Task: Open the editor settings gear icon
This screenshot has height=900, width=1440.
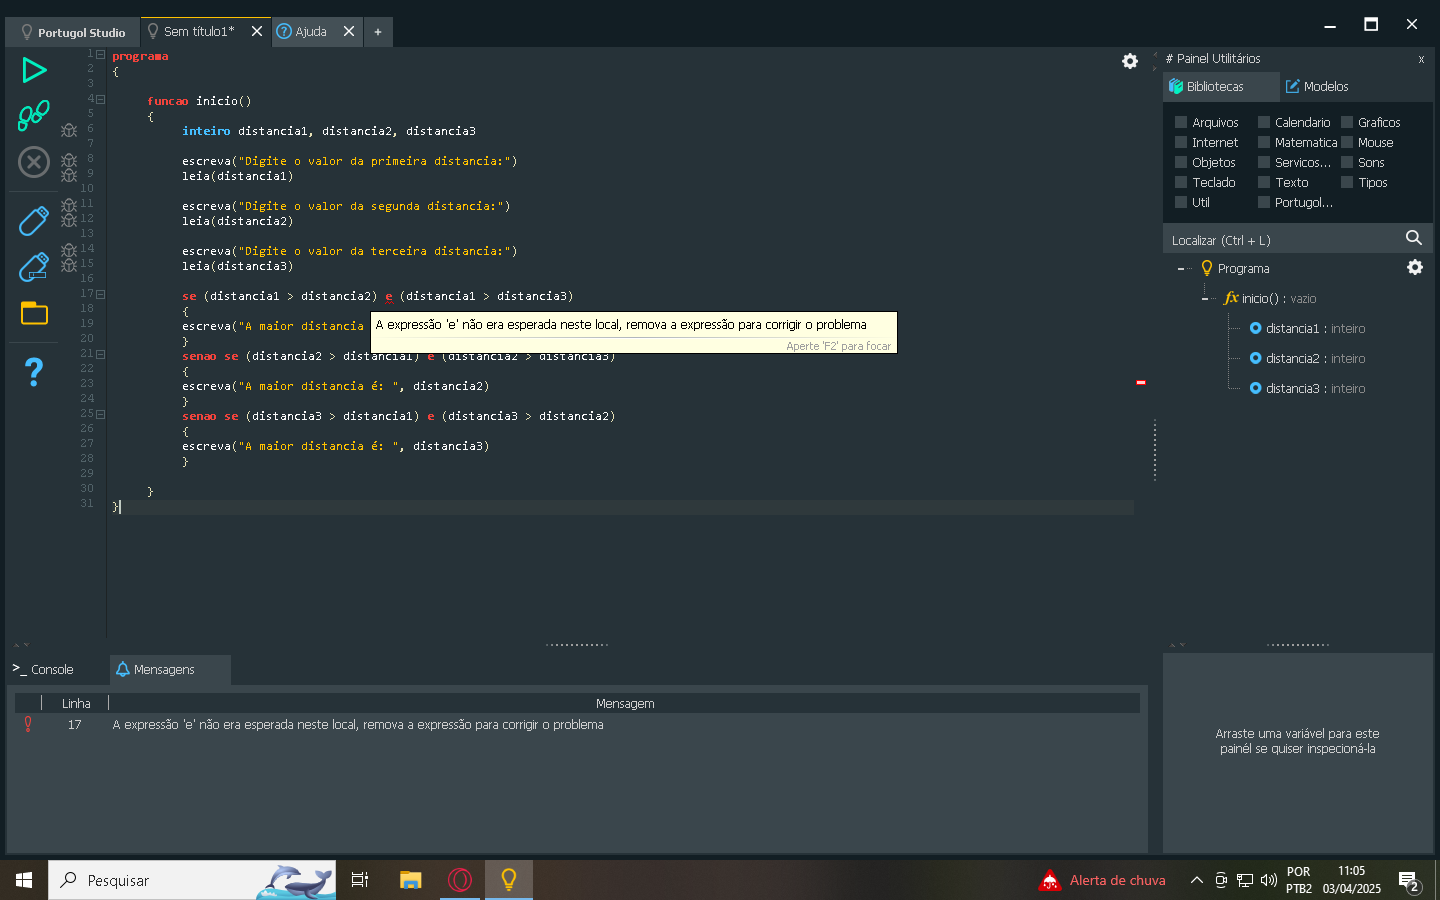Action: click(1130, 61)
